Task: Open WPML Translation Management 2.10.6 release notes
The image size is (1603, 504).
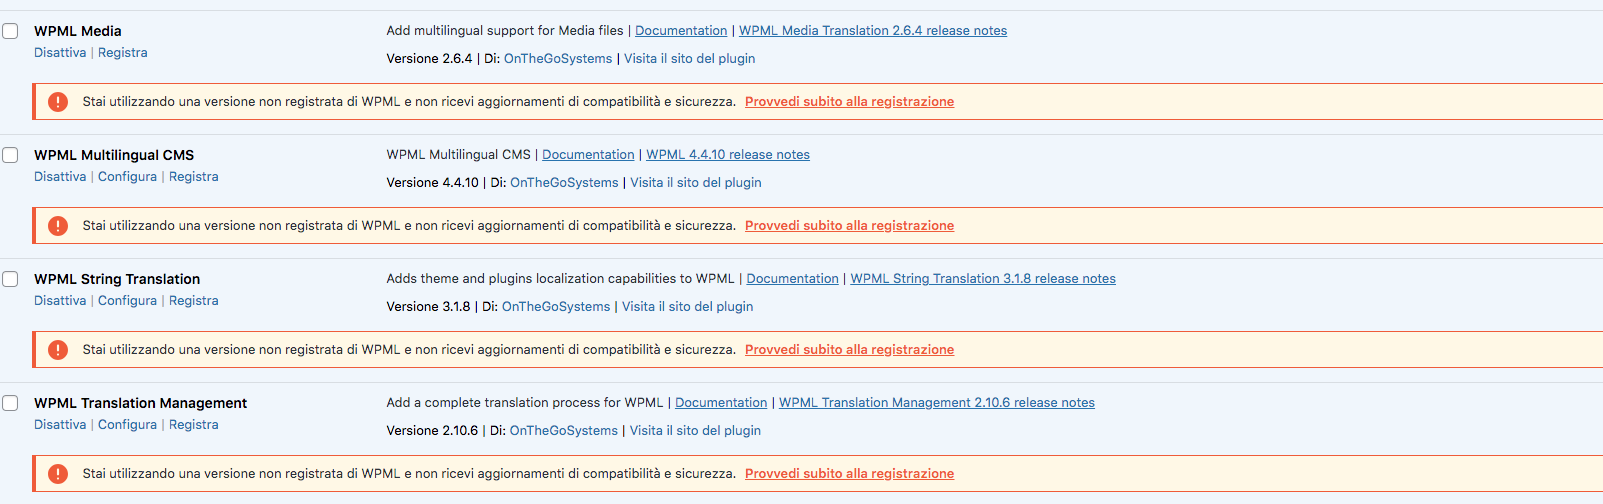Action: coord(937,403)
